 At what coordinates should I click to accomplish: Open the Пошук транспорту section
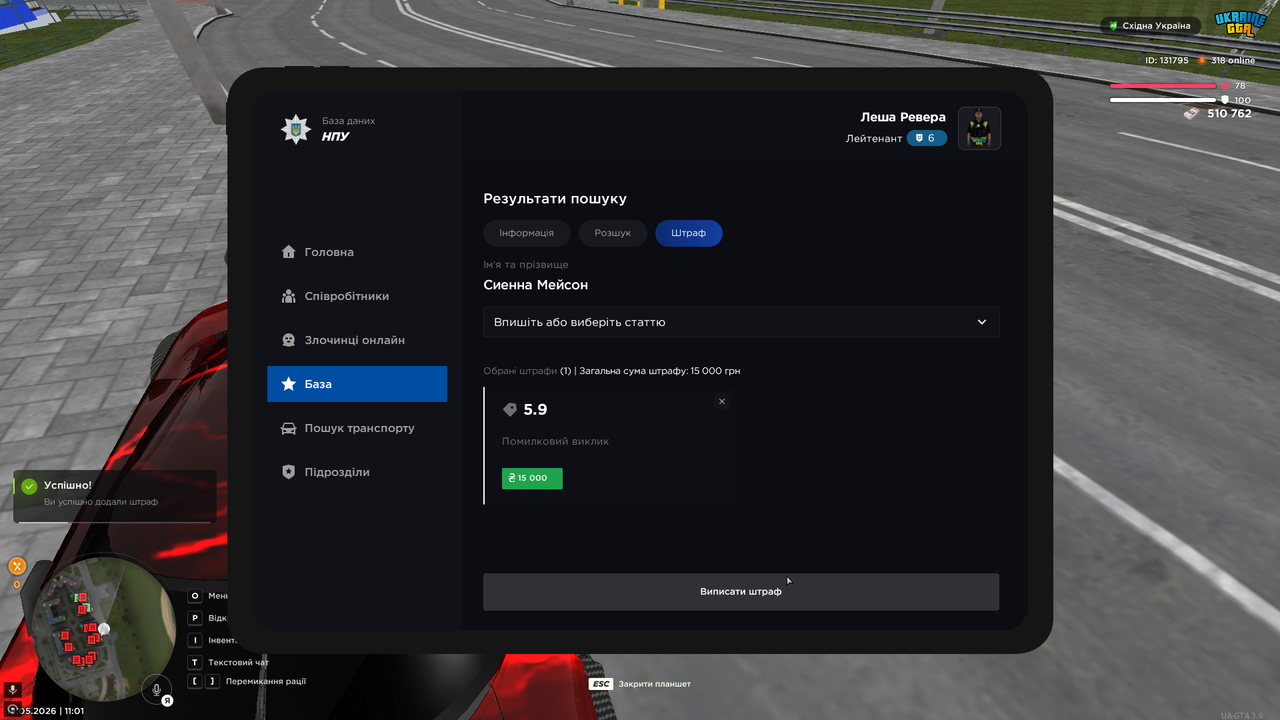pyautogui.click(x=357, y=428)
